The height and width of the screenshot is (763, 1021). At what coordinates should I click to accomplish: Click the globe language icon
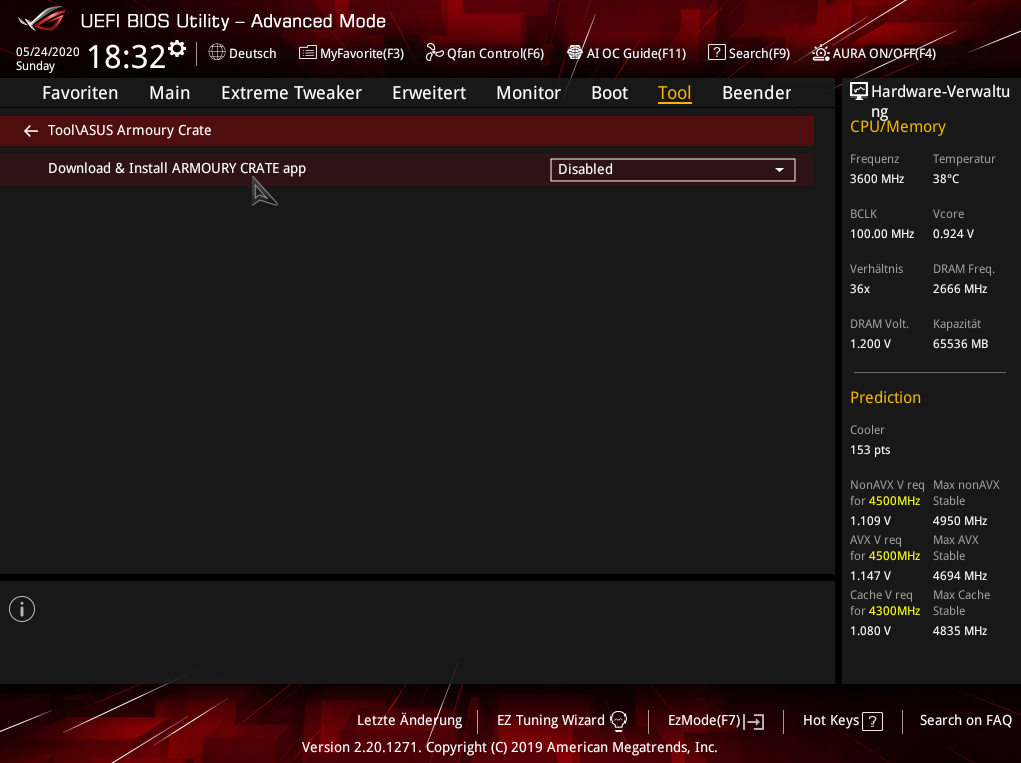(217, 52)
